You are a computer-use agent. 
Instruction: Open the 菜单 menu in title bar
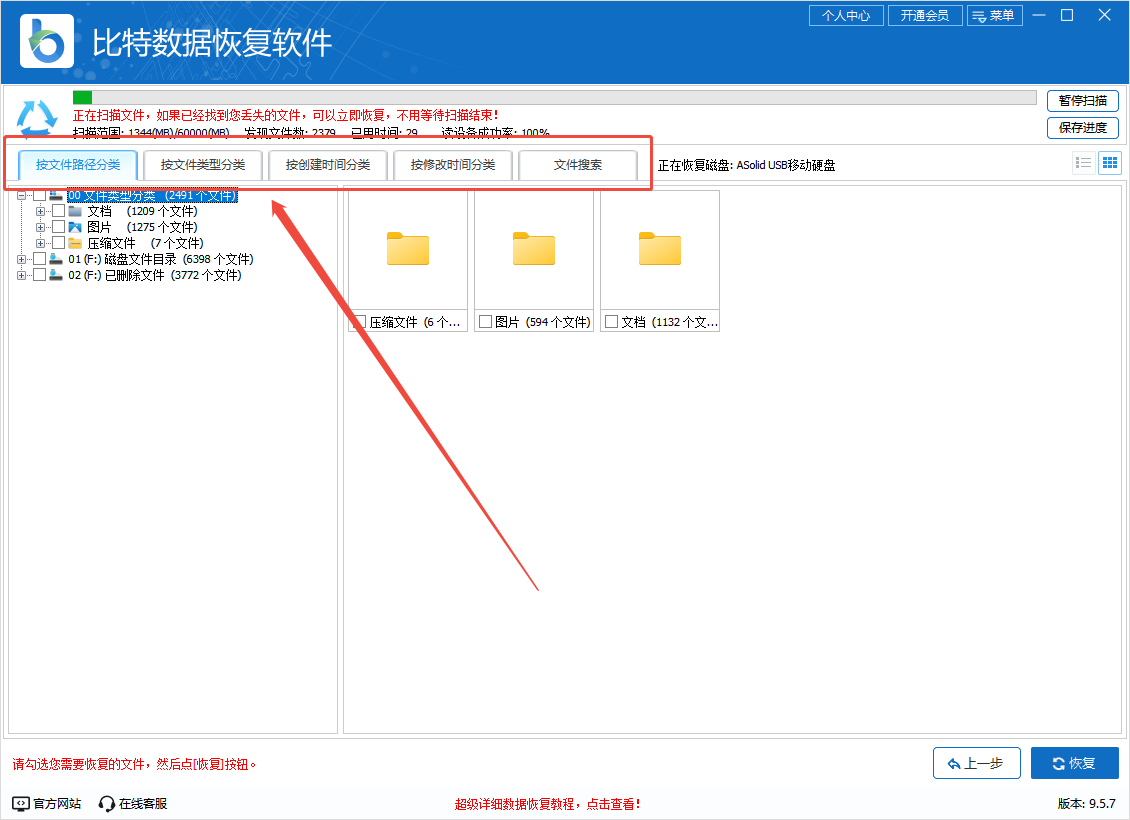995,15
